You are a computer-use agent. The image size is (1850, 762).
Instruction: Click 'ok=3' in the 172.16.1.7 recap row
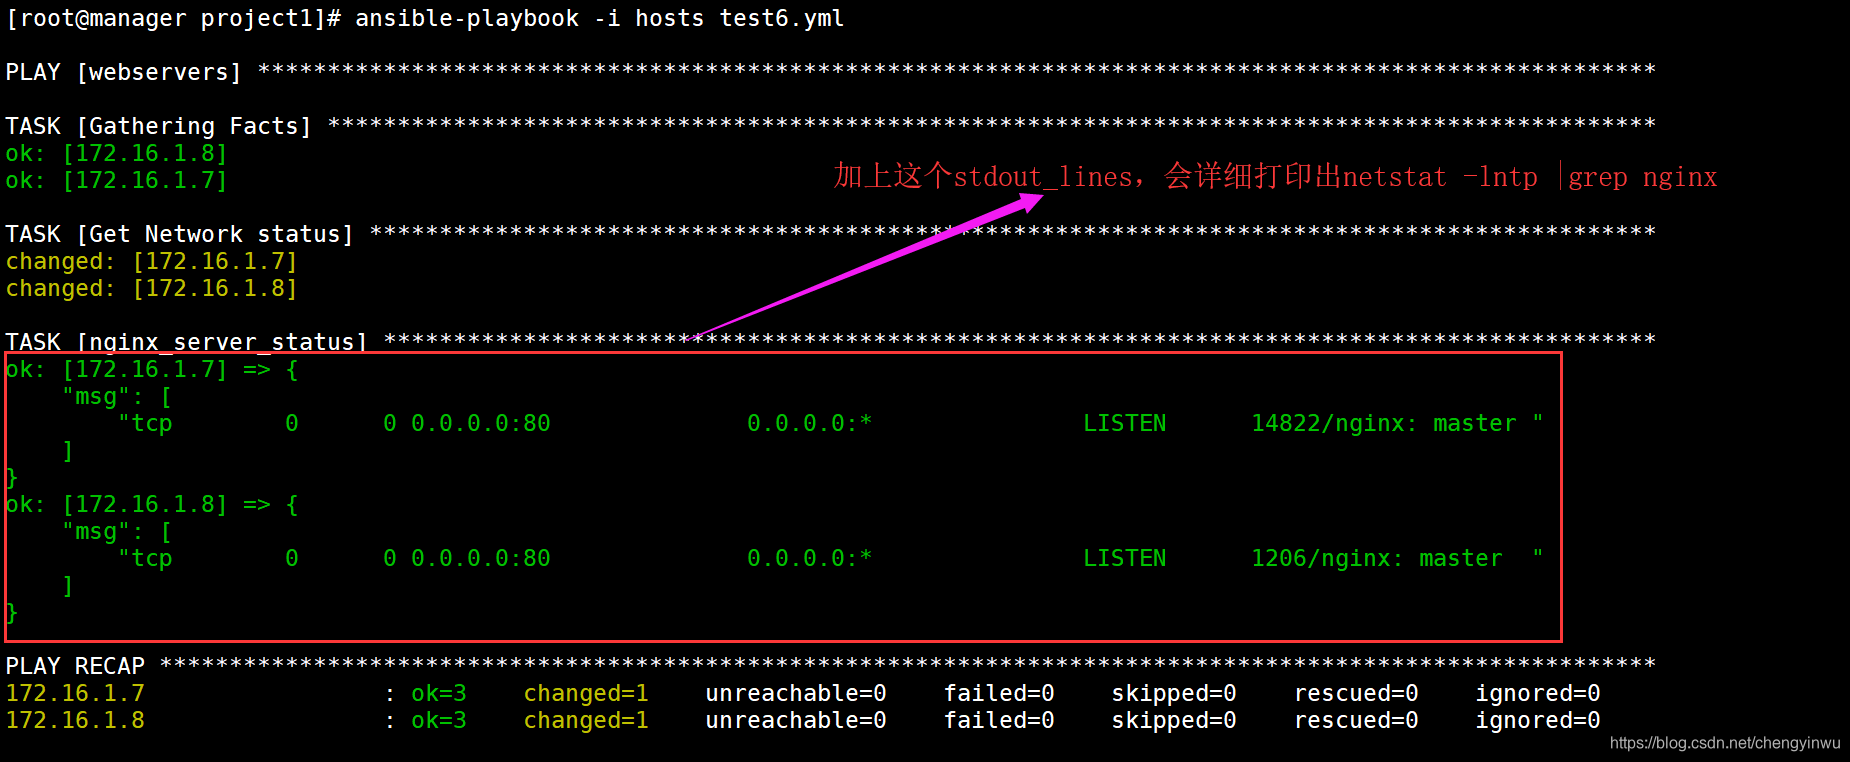point(439,694)
